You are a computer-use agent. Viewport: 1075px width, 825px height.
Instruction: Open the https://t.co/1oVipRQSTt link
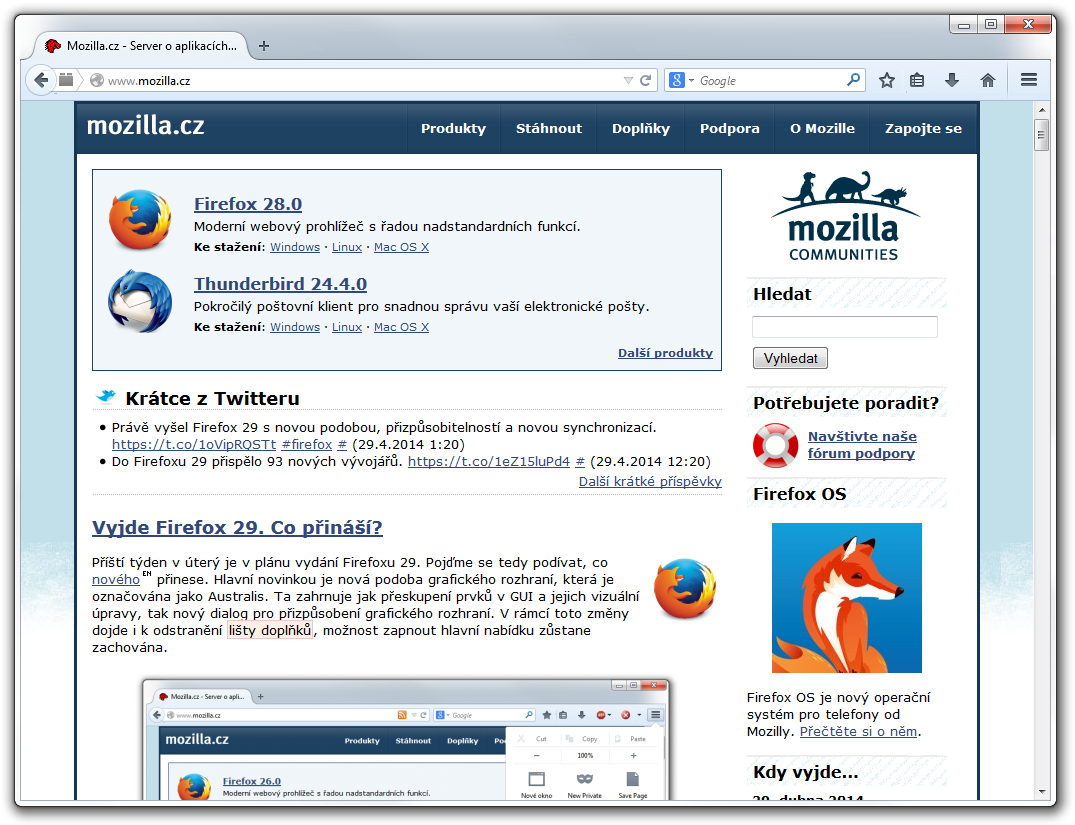click(x=194, y=444)
